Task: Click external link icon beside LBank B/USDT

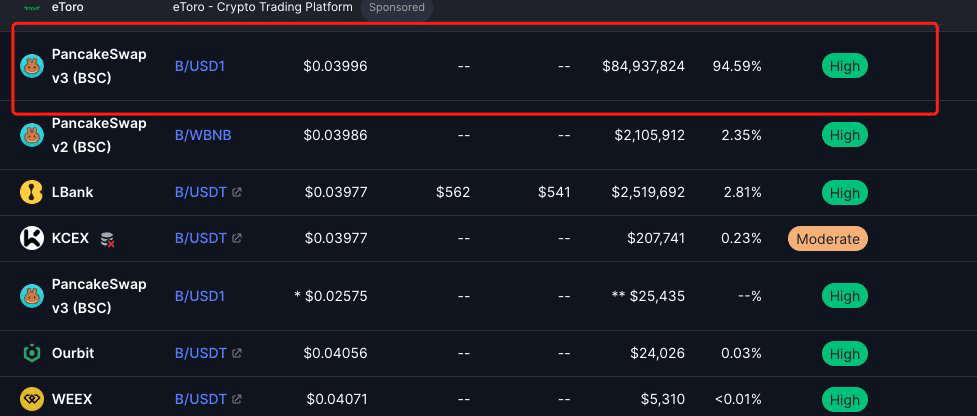Action: tap(237, 192)
